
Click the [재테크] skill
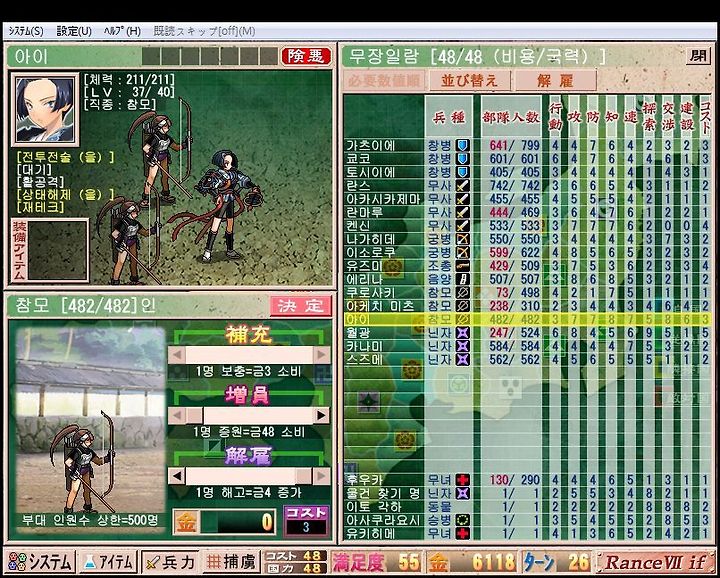point(40,207)
